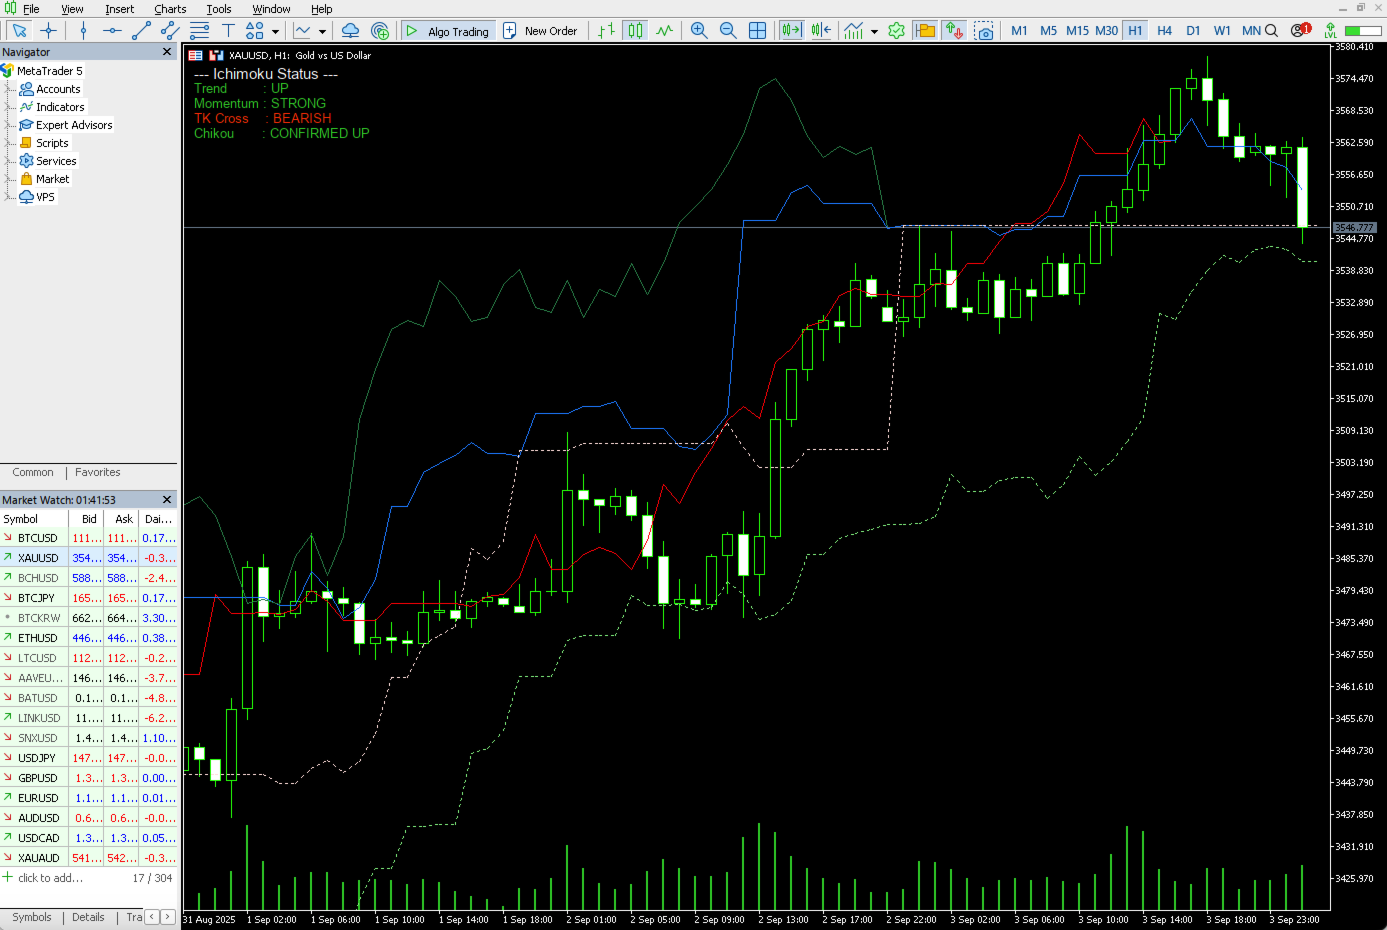This screenshot has height=930, width=1387.
Task: Switch timeframe to W1
Action: 1222,31
